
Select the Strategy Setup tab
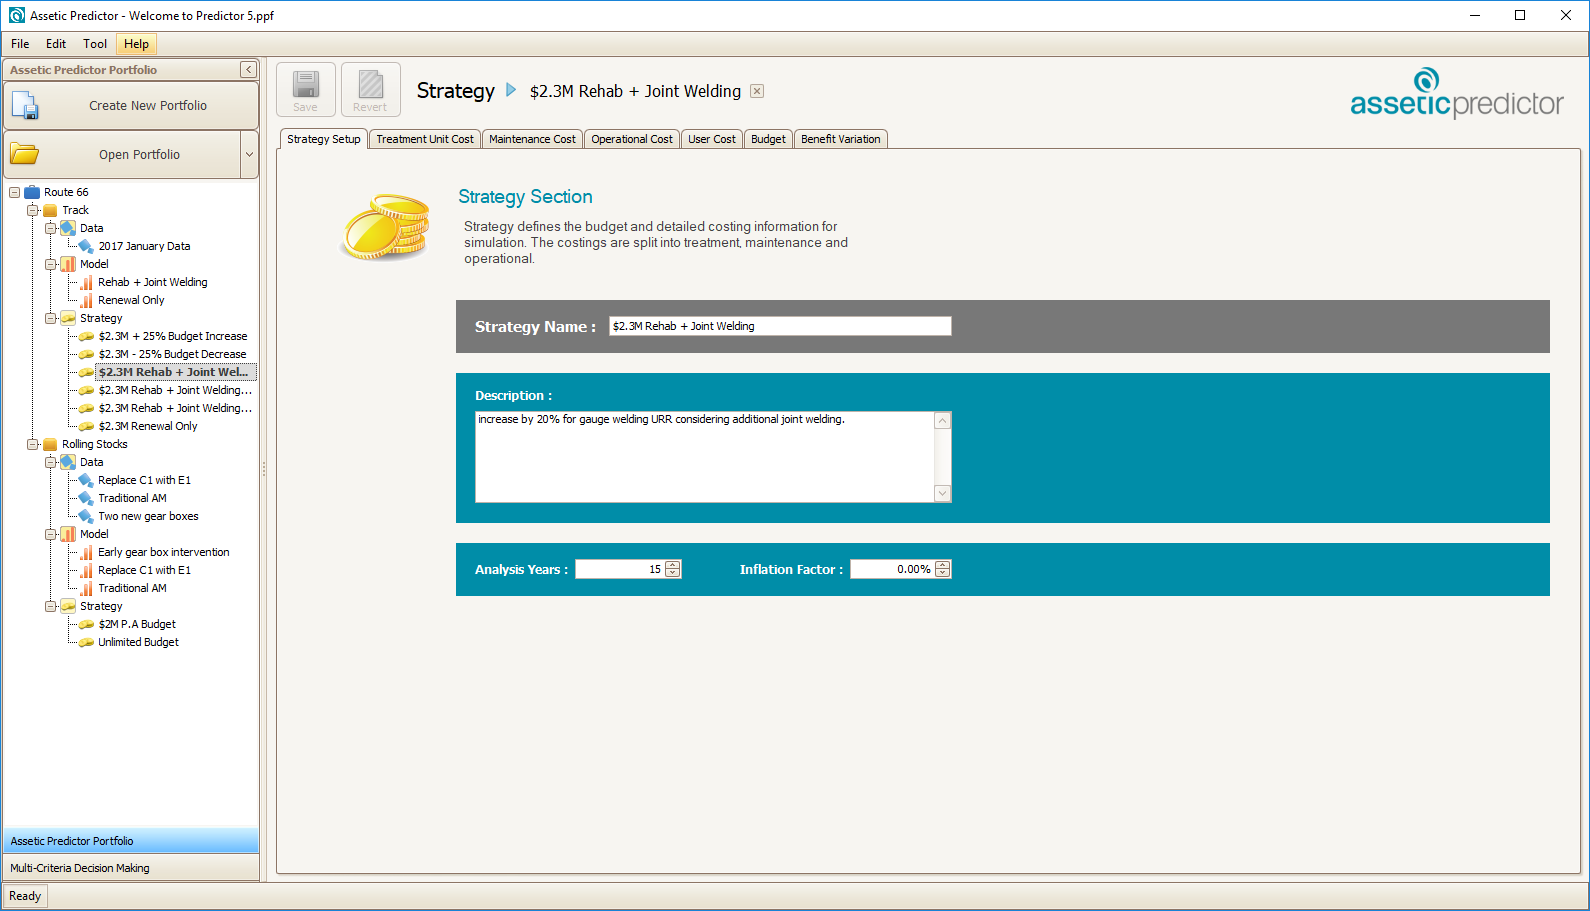coord(324,139)
